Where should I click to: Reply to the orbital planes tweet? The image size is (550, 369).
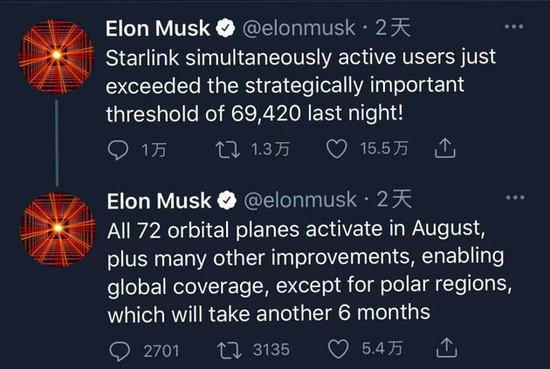pyautogui.click(x=120, y=351)
